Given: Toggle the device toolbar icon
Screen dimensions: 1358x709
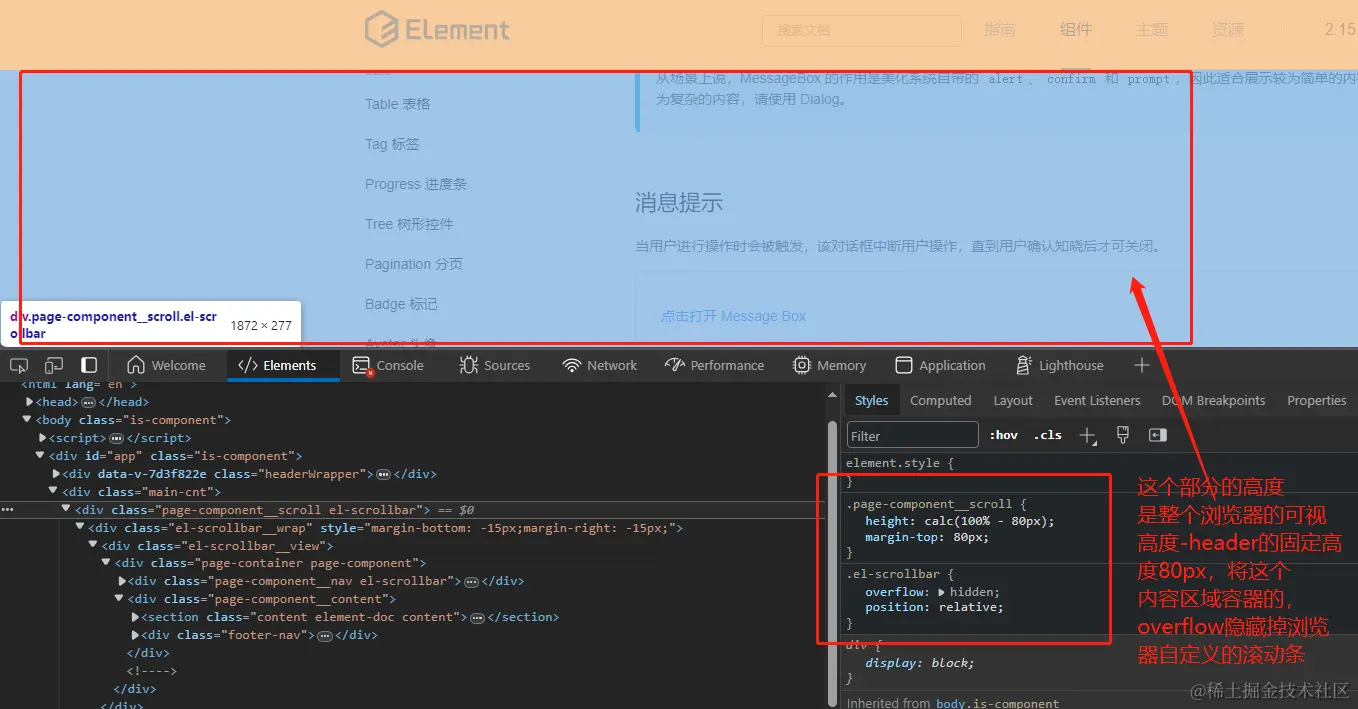Looking at the screenshot, I should [53, 365].
